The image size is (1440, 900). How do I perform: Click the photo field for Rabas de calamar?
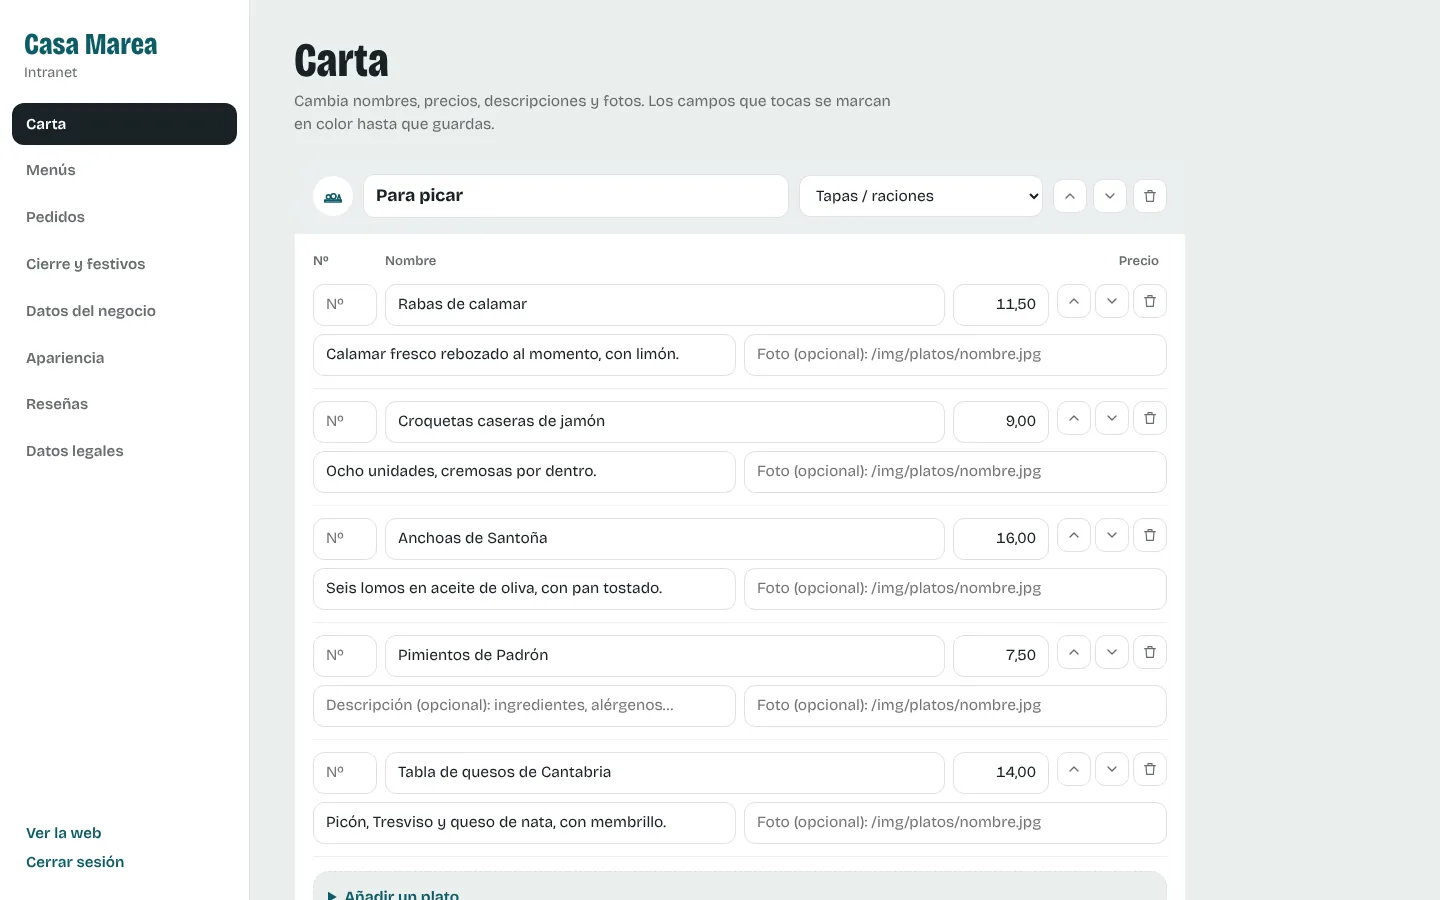[x=955, y=355]
